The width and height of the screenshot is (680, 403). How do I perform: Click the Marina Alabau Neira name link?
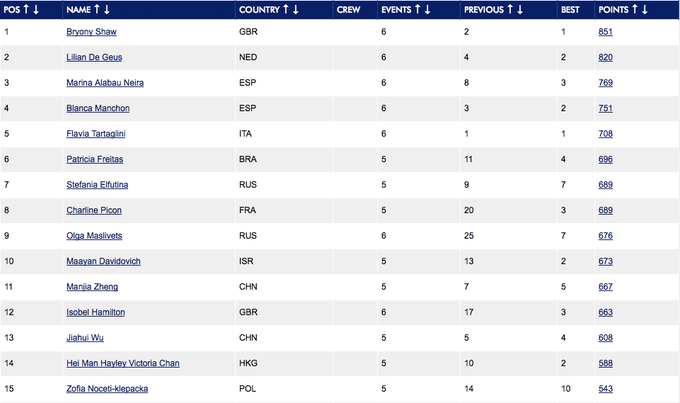click(x=112, y=83)
